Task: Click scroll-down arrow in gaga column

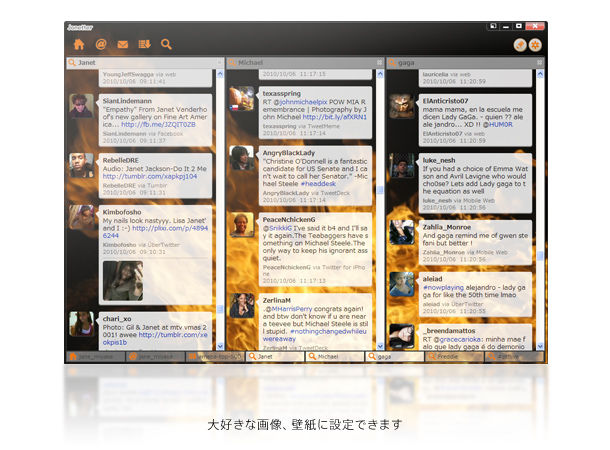Action: pyautogui.click(x=540, y=346)
